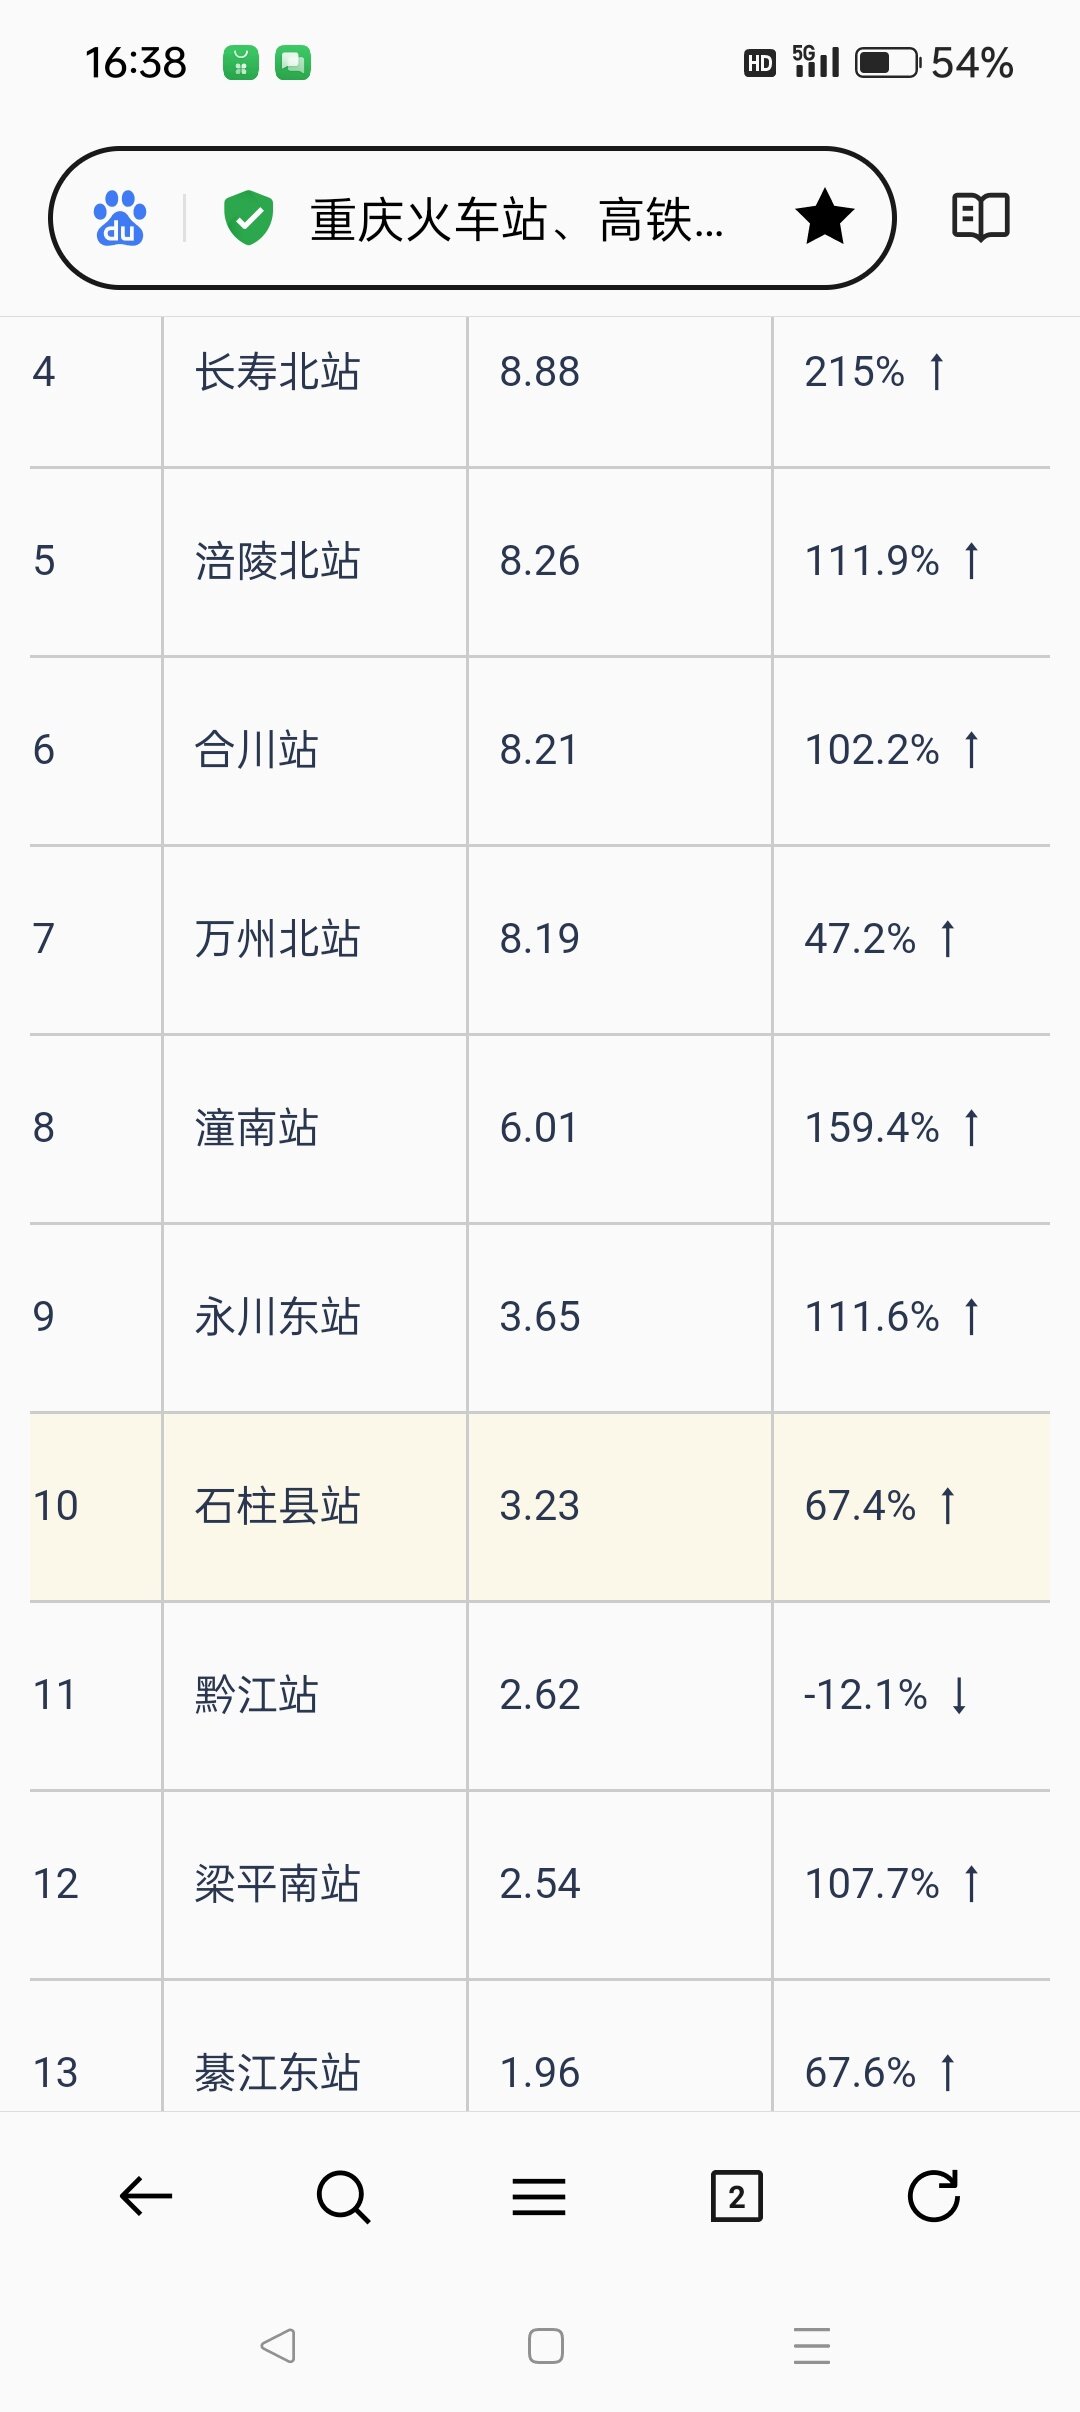
Task: Open reader mode book icon
Action: click(x=980, y=217)
